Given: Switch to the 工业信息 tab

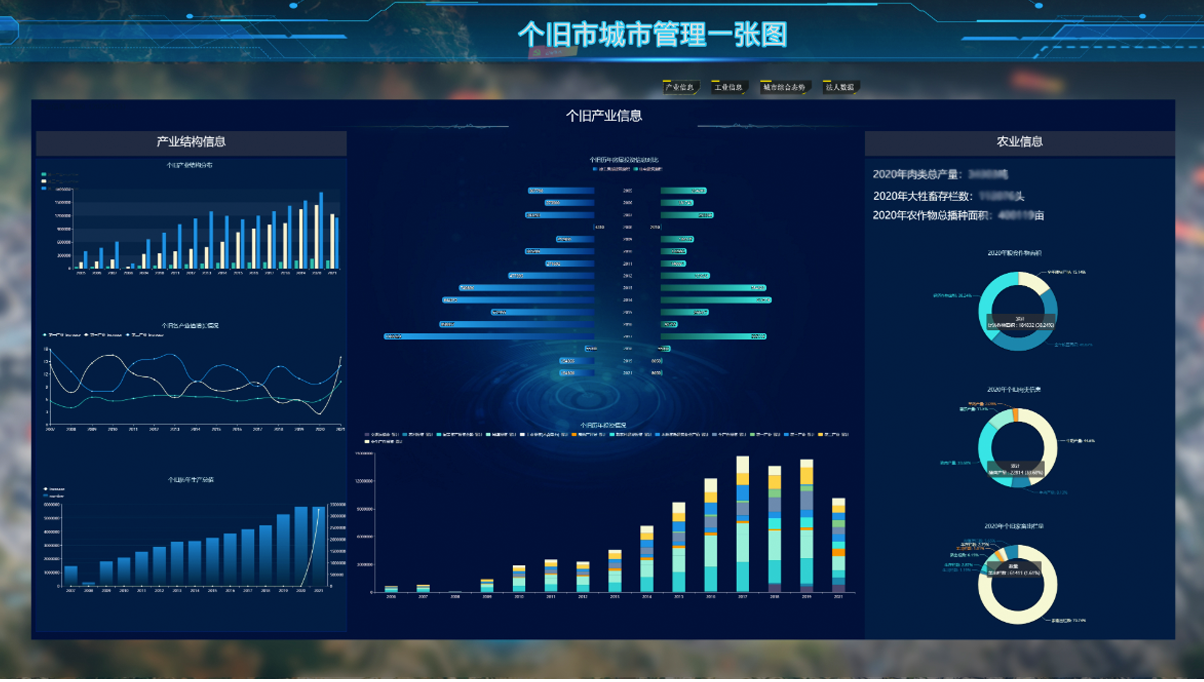Looking at the screenshot, I should [x=730, y=88].
